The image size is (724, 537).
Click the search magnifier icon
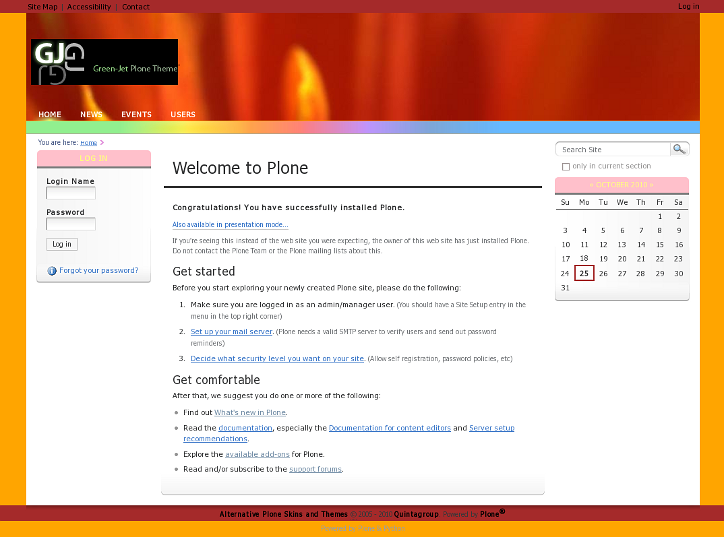(x=679, y=149)
